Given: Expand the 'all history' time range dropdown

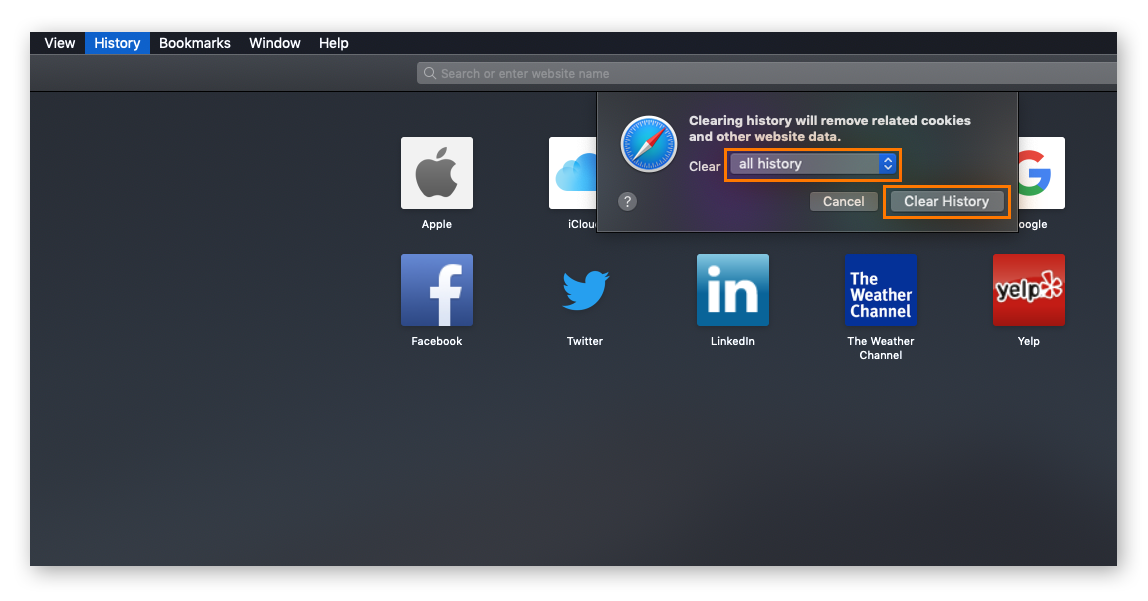Looking at the screenshot, I should tap(813, 164).
